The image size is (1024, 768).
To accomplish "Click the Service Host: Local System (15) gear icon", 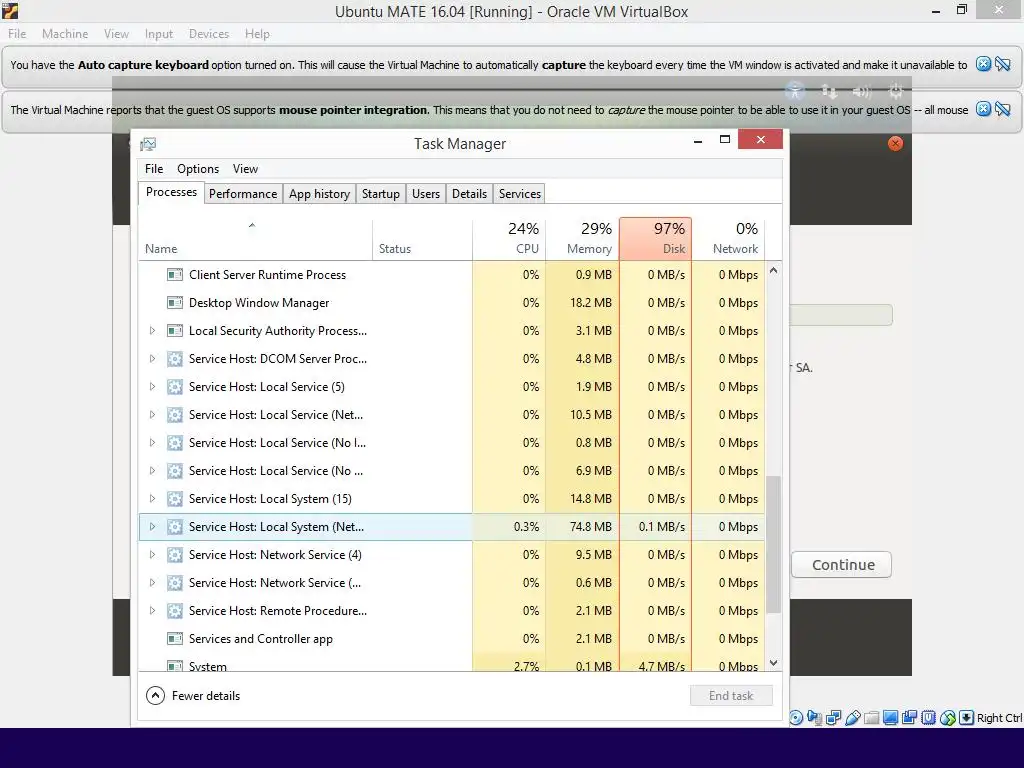I will [x=174, y=498].
